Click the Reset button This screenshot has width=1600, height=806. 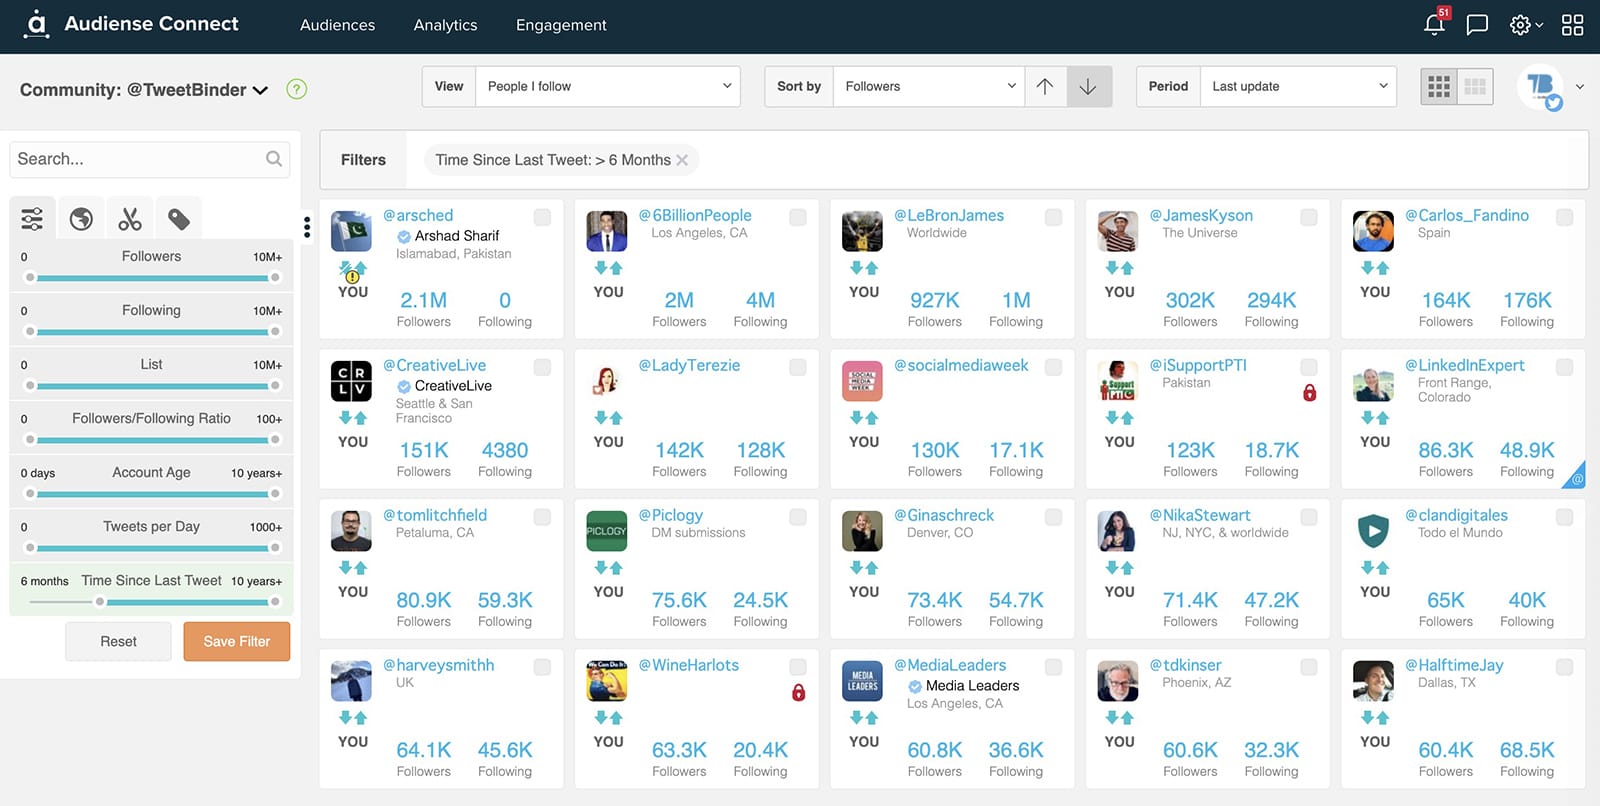point(118,641)
